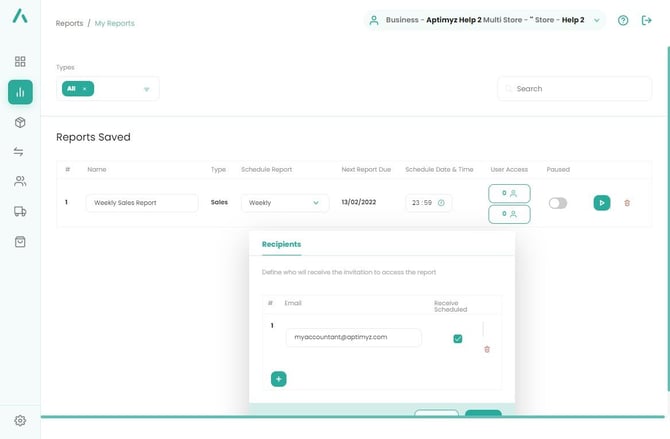Run the Weekly Sales Report play button
The width and height of the screenshot is (670, 439).
pos(601,203)
